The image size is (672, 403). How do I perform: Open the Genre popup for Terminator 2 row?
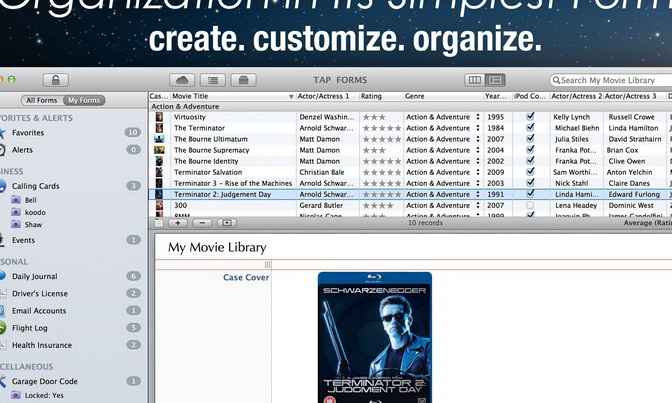click(x=478, y=194)
